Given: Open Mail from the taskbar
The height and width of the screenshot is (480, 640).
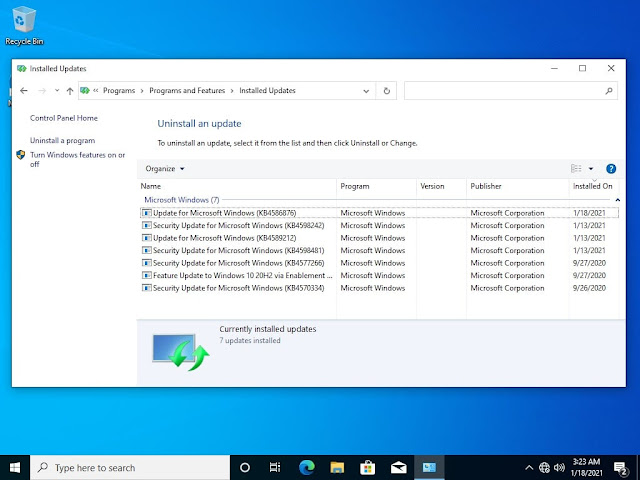Looking at the screenshot, I should click(x=398, y=468).
